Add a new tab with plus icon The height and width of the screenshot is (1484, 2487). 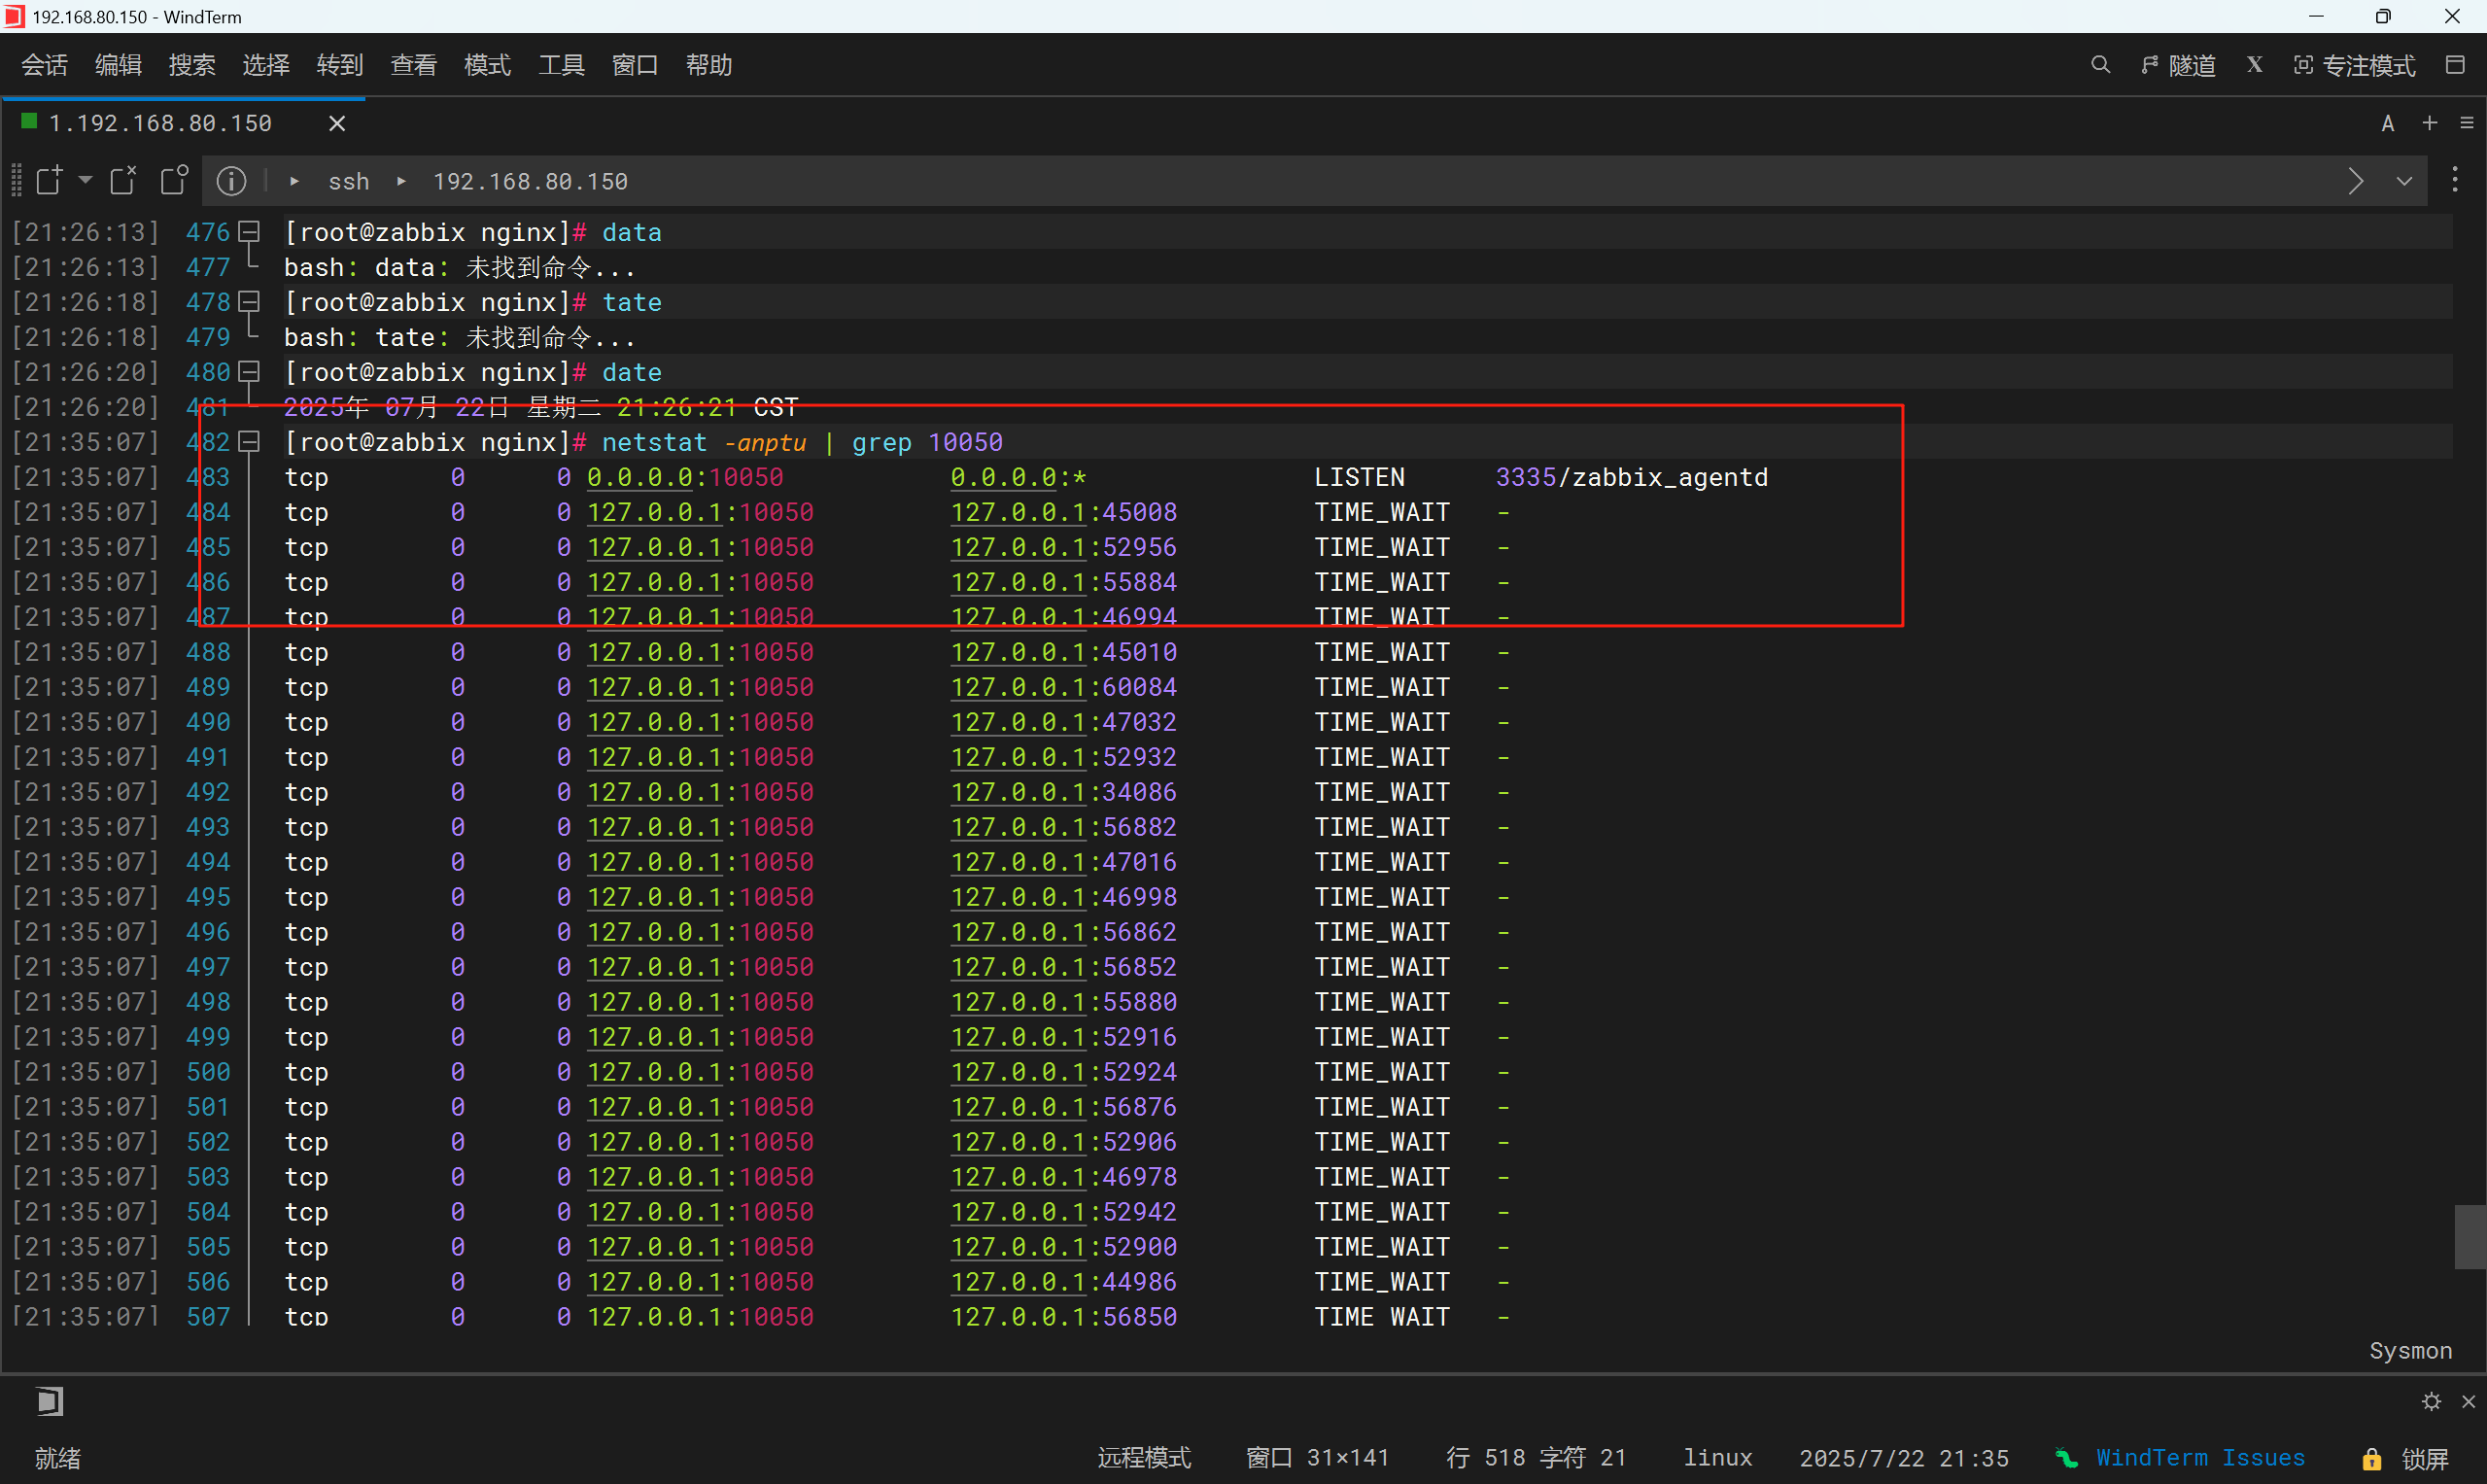point(2430,123)
